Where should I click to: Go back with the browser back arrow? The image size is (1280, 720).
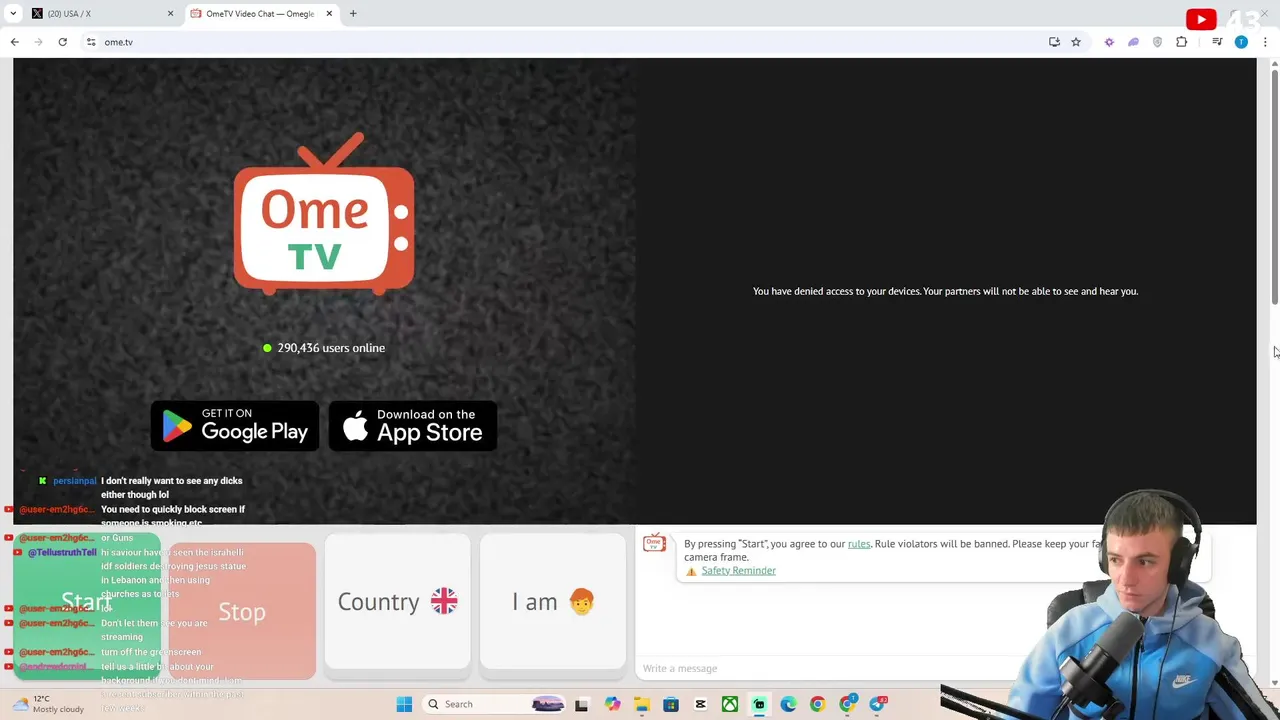point(14,42)
